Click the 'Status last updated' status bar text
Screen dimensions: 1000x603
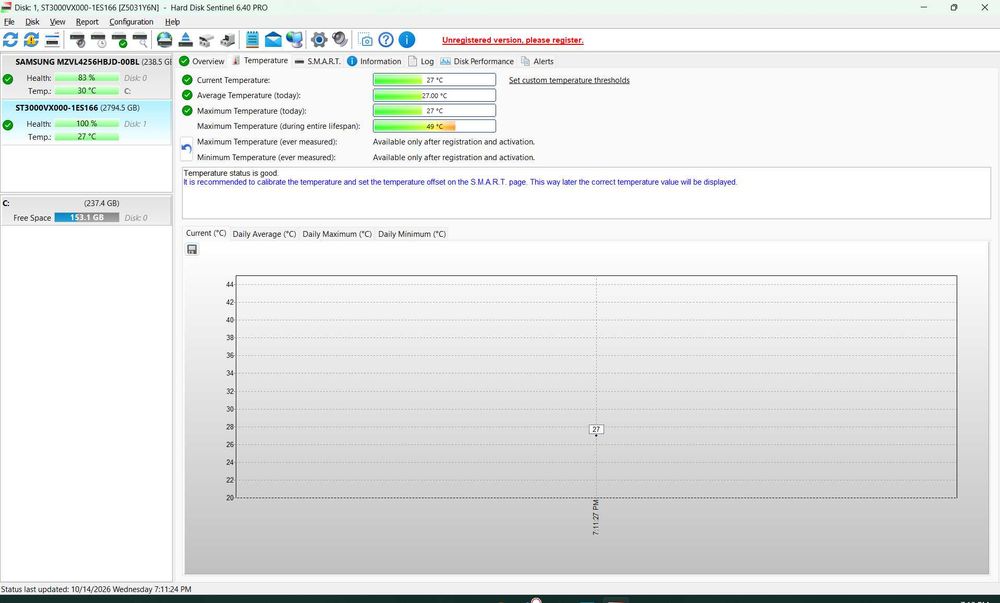96,590
